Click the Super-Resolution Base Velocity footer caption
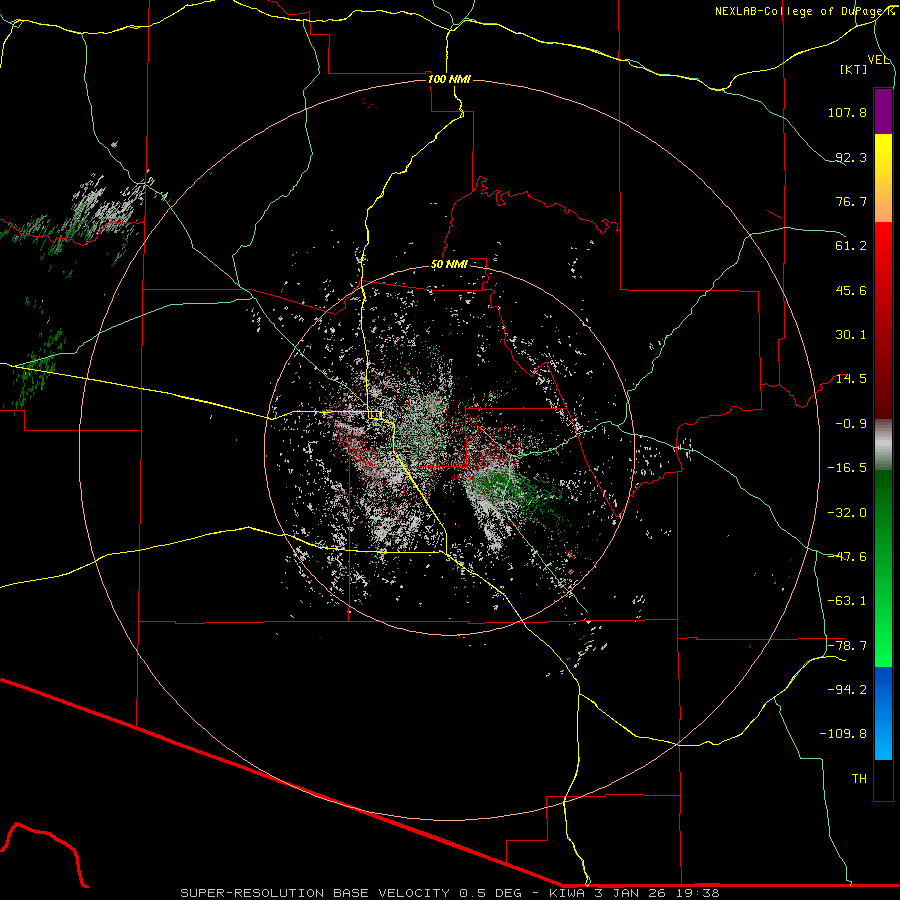900x900 pixels. (449, 893)
